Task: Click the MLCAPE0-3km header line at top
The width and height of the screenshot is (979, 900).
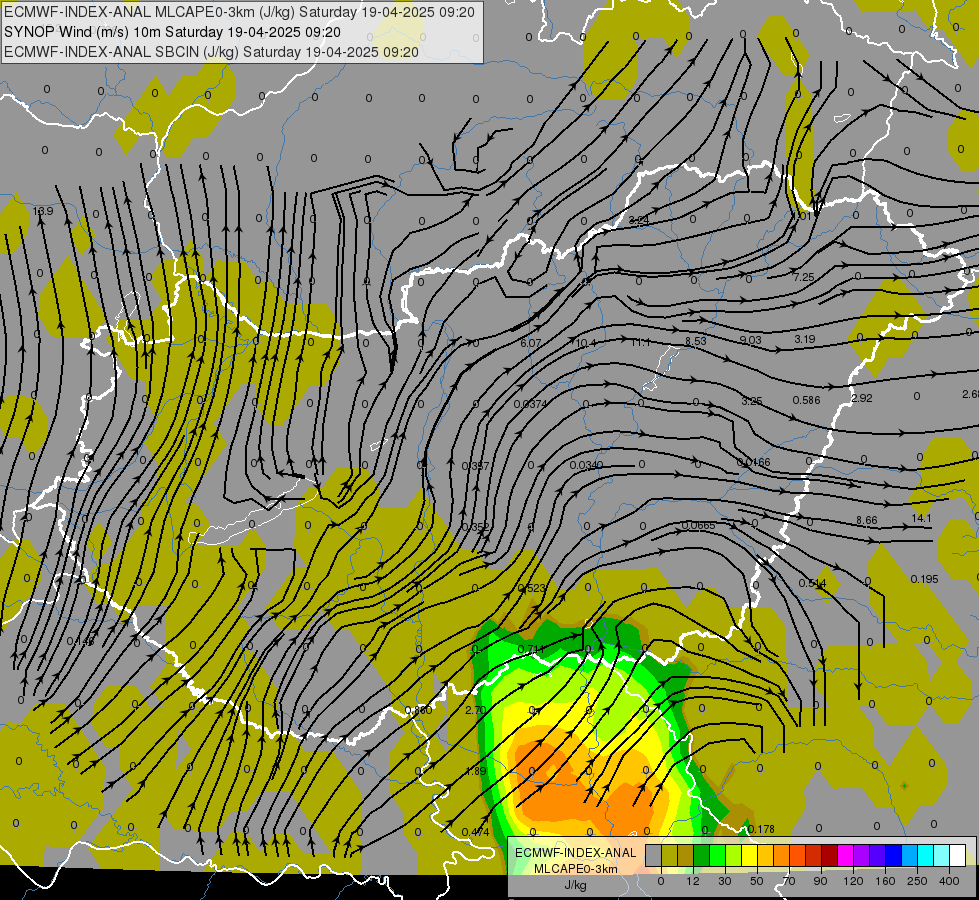Action: pyautogui.click(x=239, y=12)
